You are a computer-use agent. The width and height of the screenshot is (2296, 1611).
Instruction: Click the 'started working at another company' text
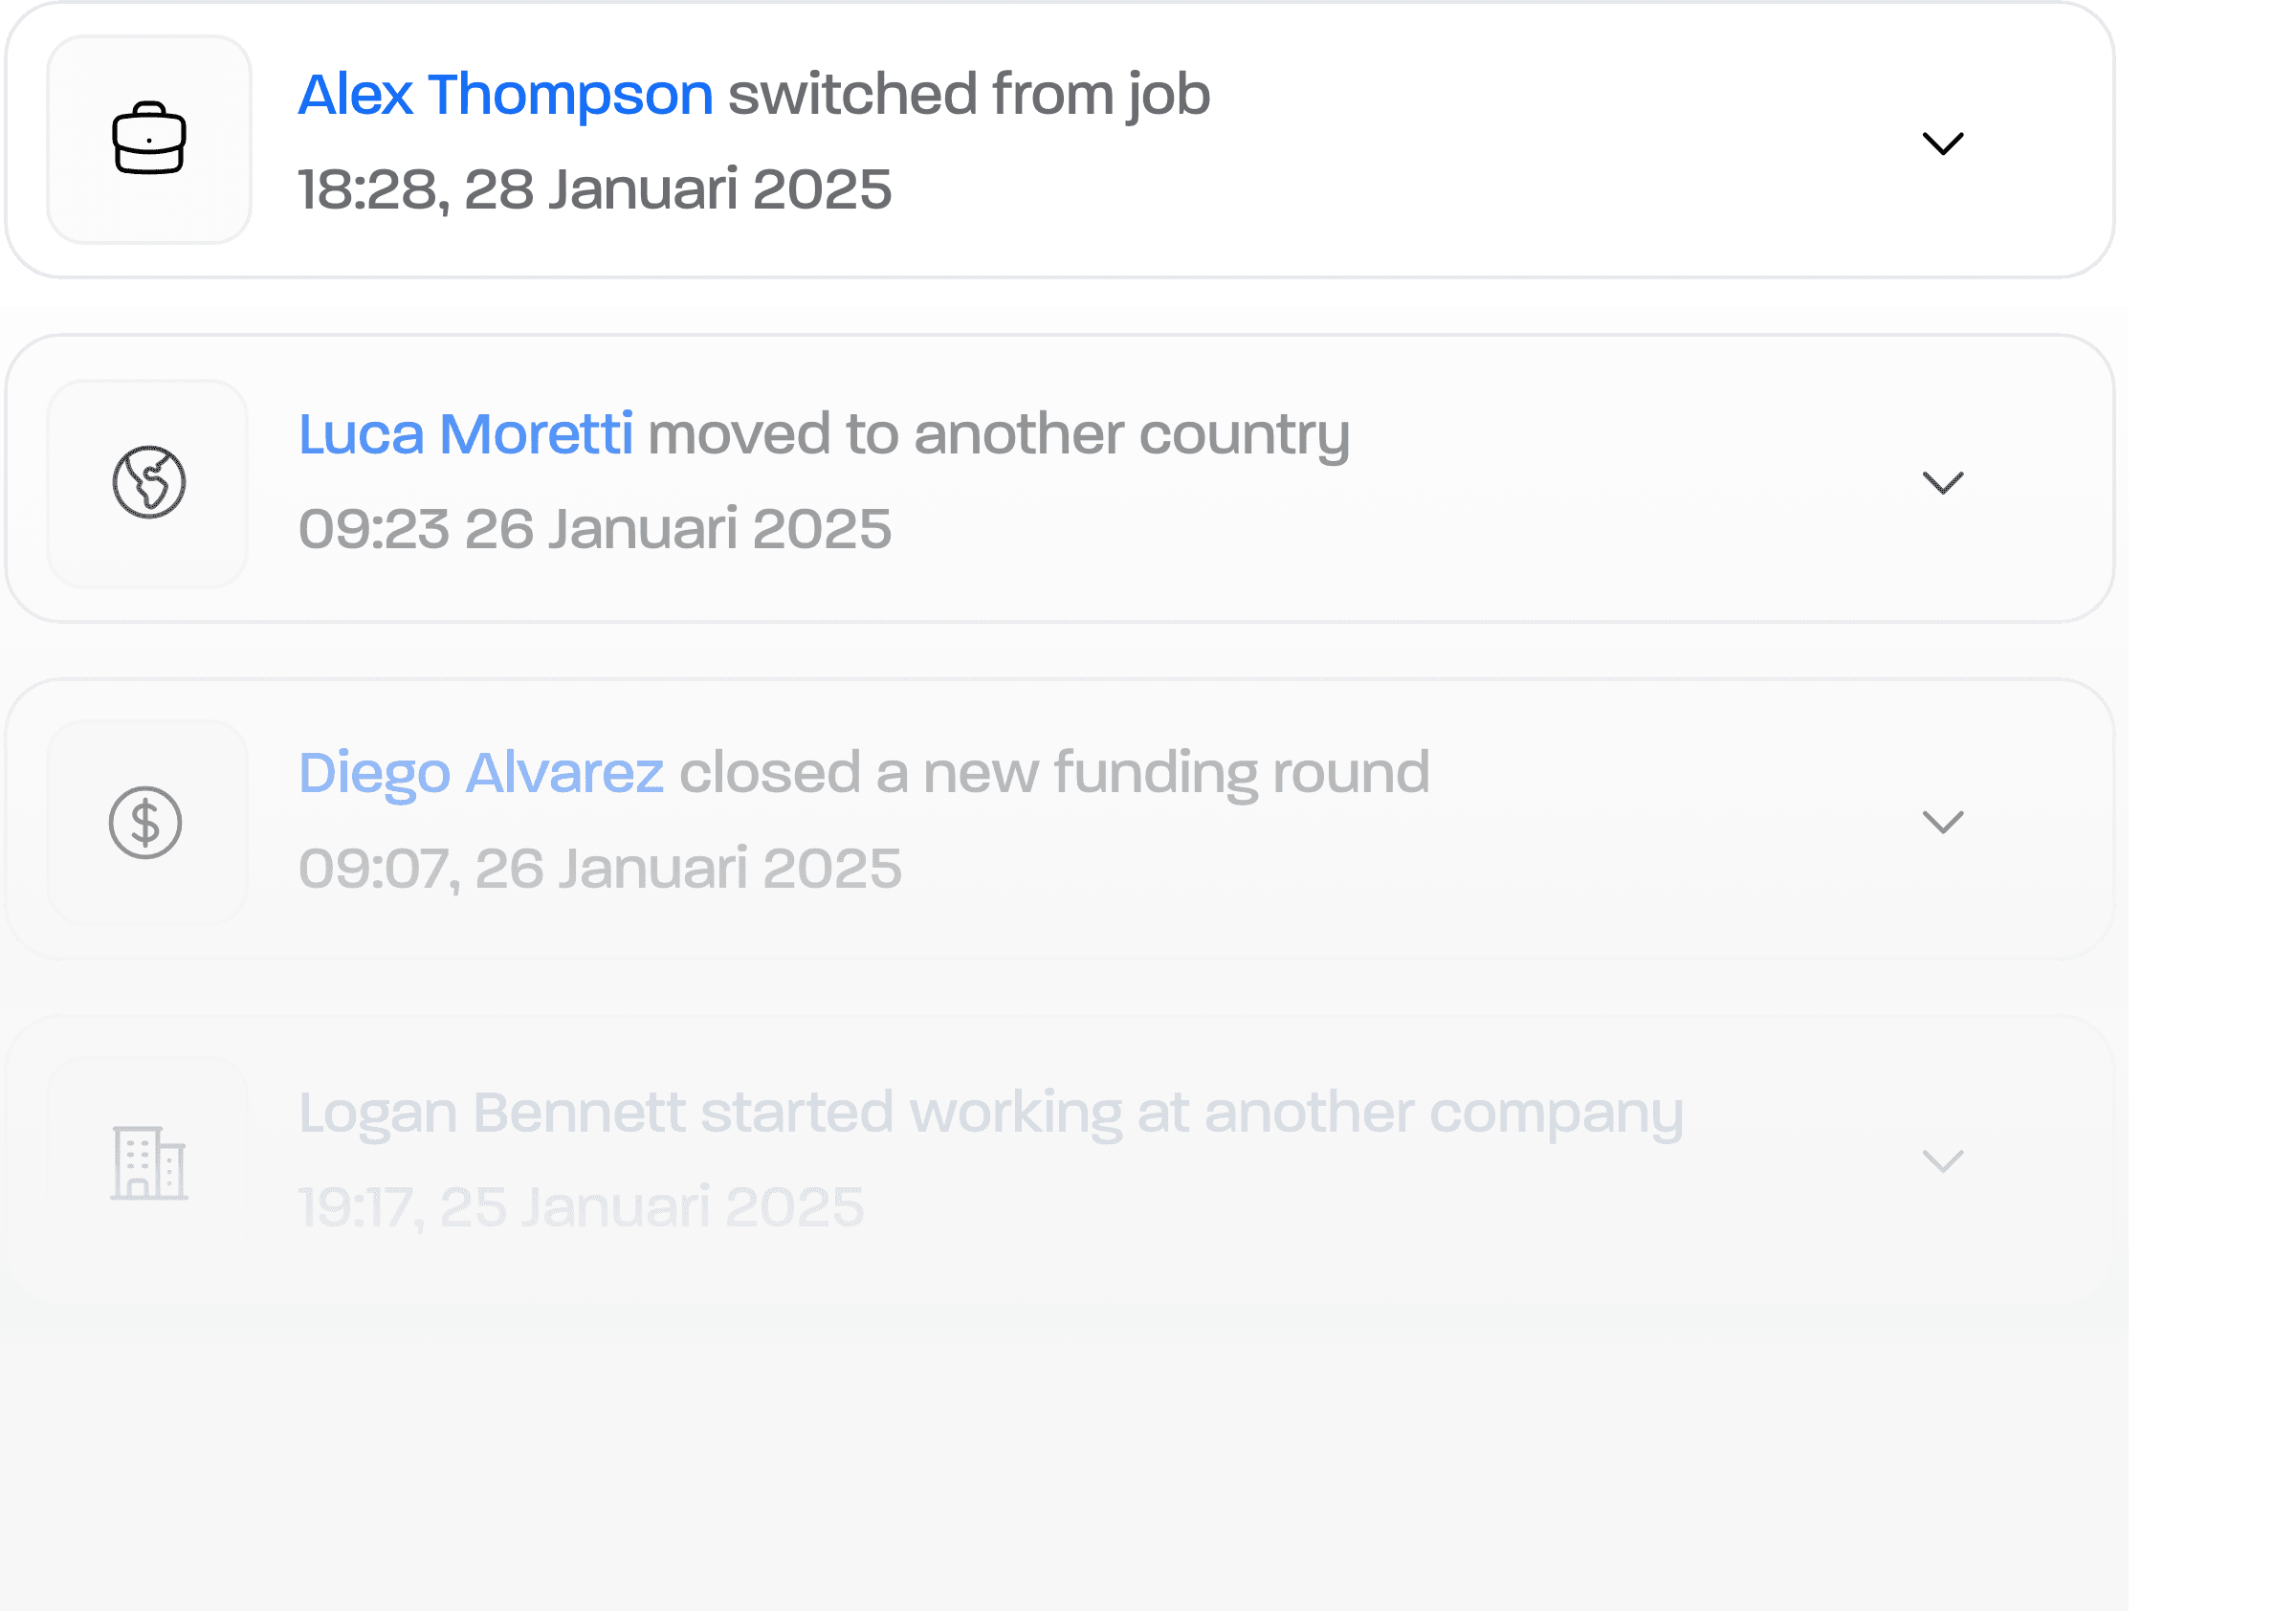coord(1192,1113)
